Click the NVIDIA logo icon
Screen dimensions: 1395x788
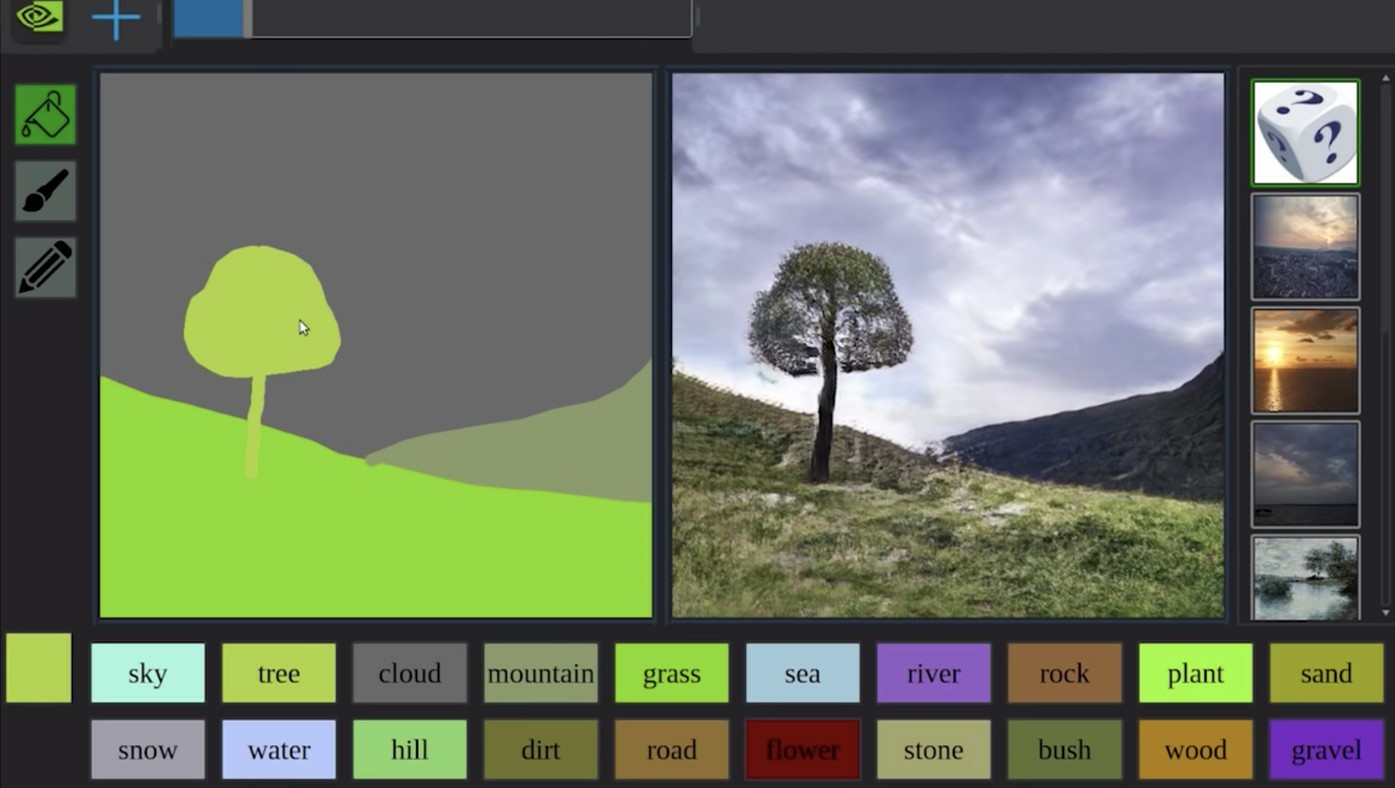click(x=39, y=18)
